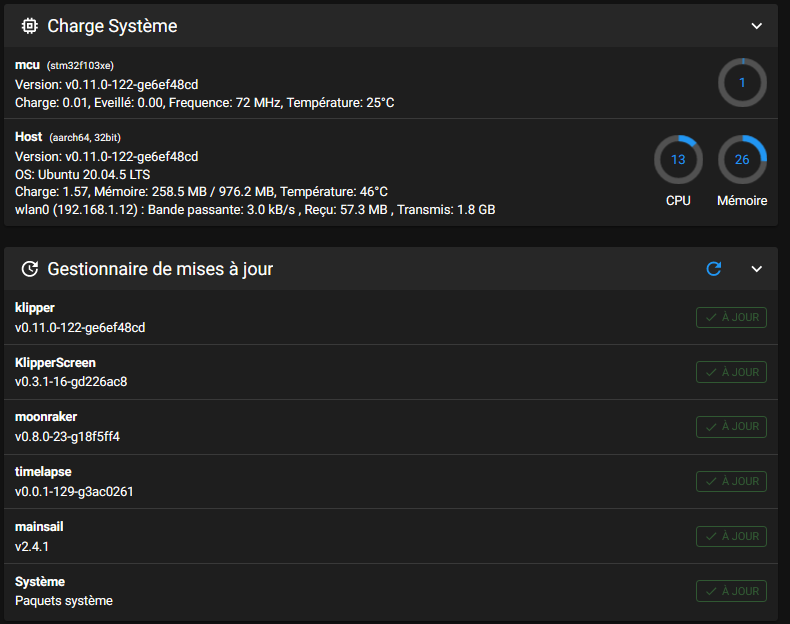Click the À JOUR button for klipper
This screenshot has width=790, height=624.
[731, 317]
